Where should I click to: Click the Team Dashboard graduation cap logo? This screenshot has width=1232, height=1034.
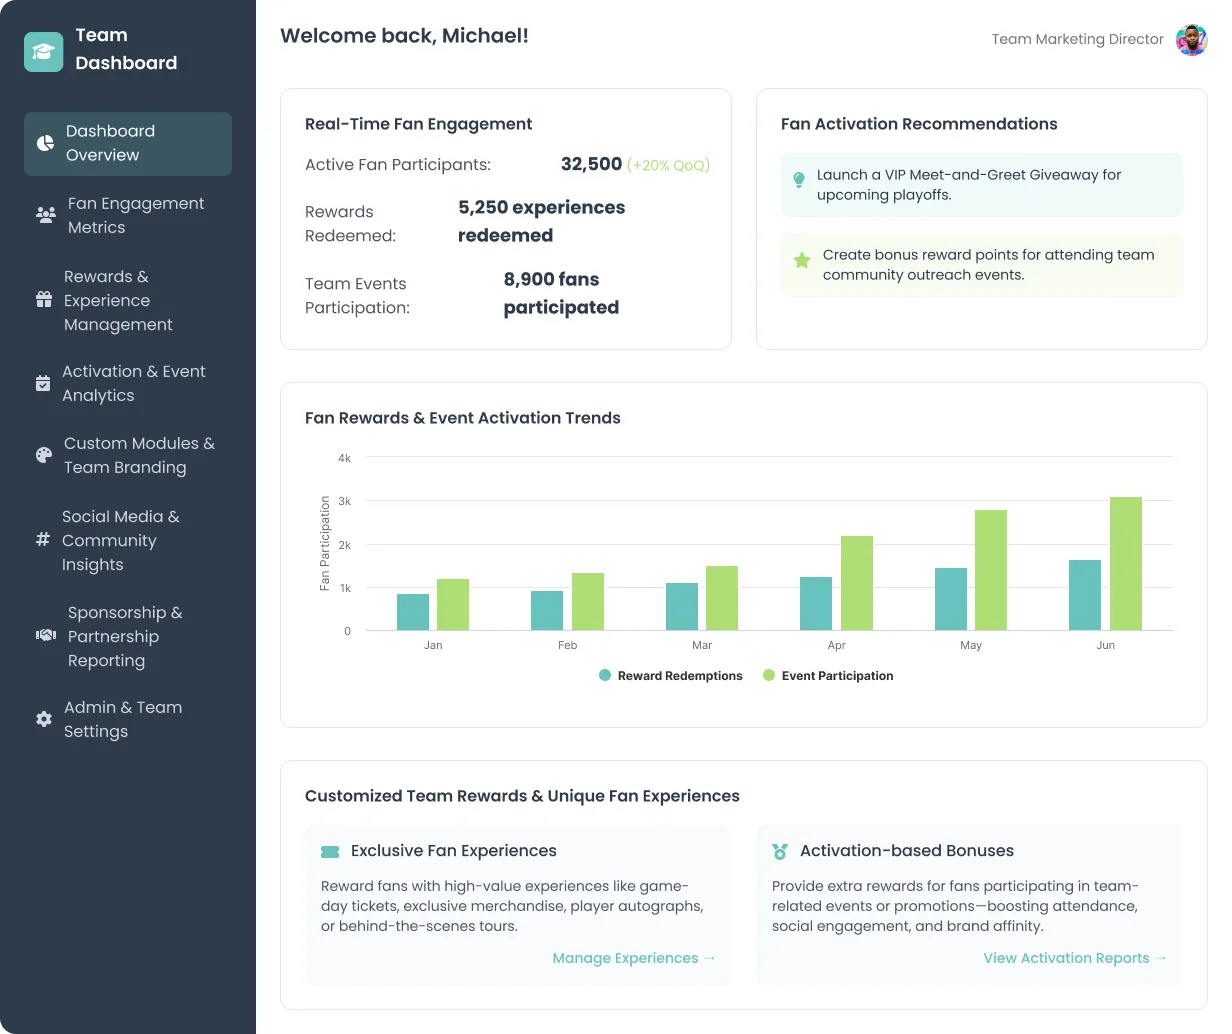click(x=43, y=50)
